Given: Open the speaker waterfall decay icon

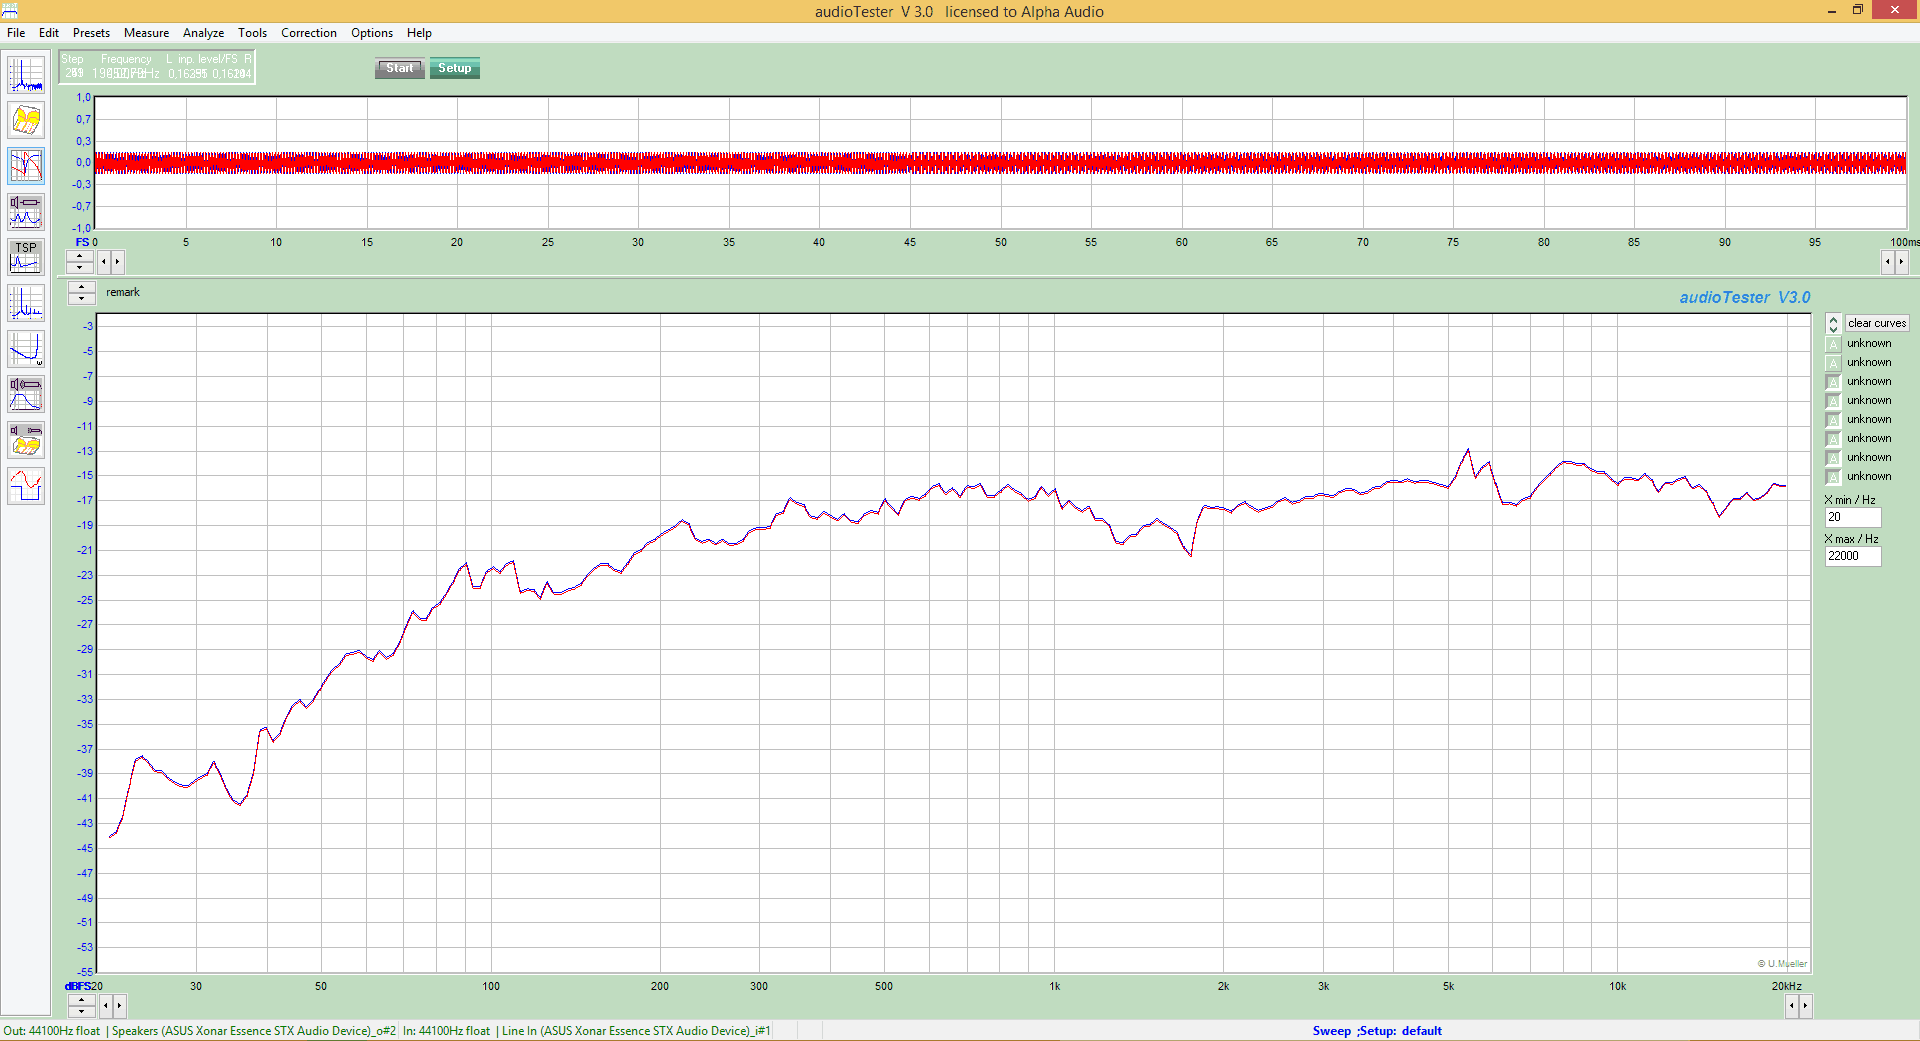Looking at the screenshot, I should click(x=26, y=441).
